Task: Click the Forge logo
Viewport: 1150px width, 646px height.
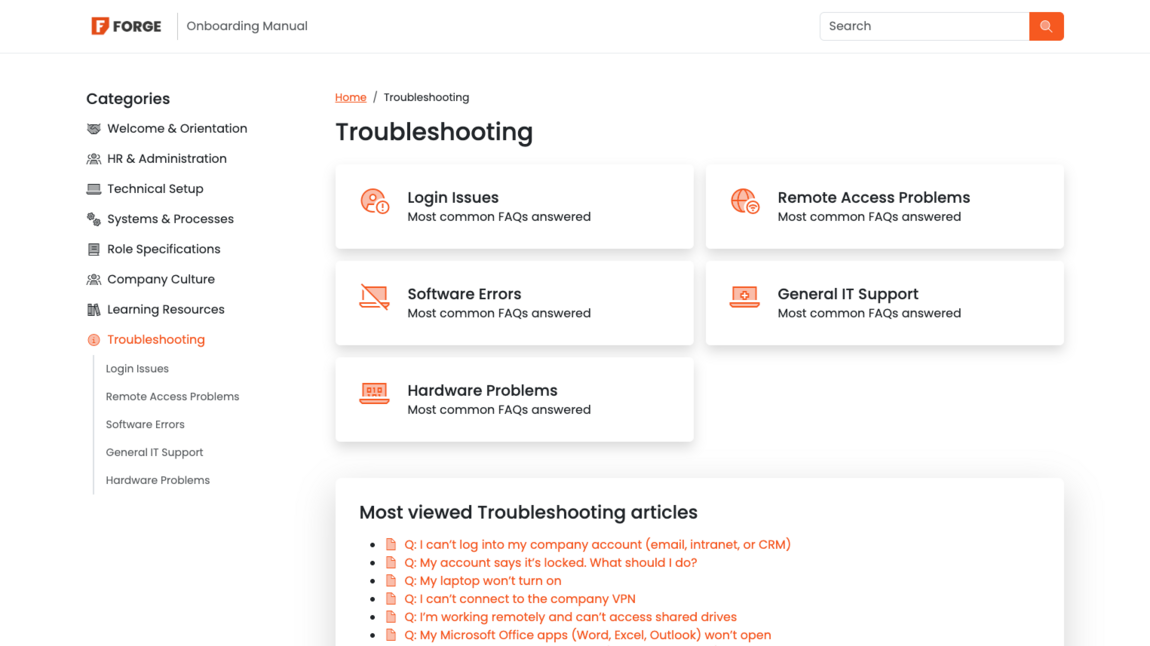Action: point(126,26)
